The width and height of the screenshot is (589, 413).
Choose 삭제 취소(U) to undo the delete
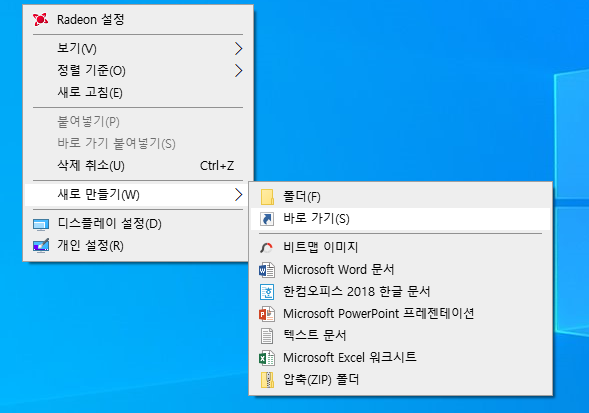click(x=138, y=165)
